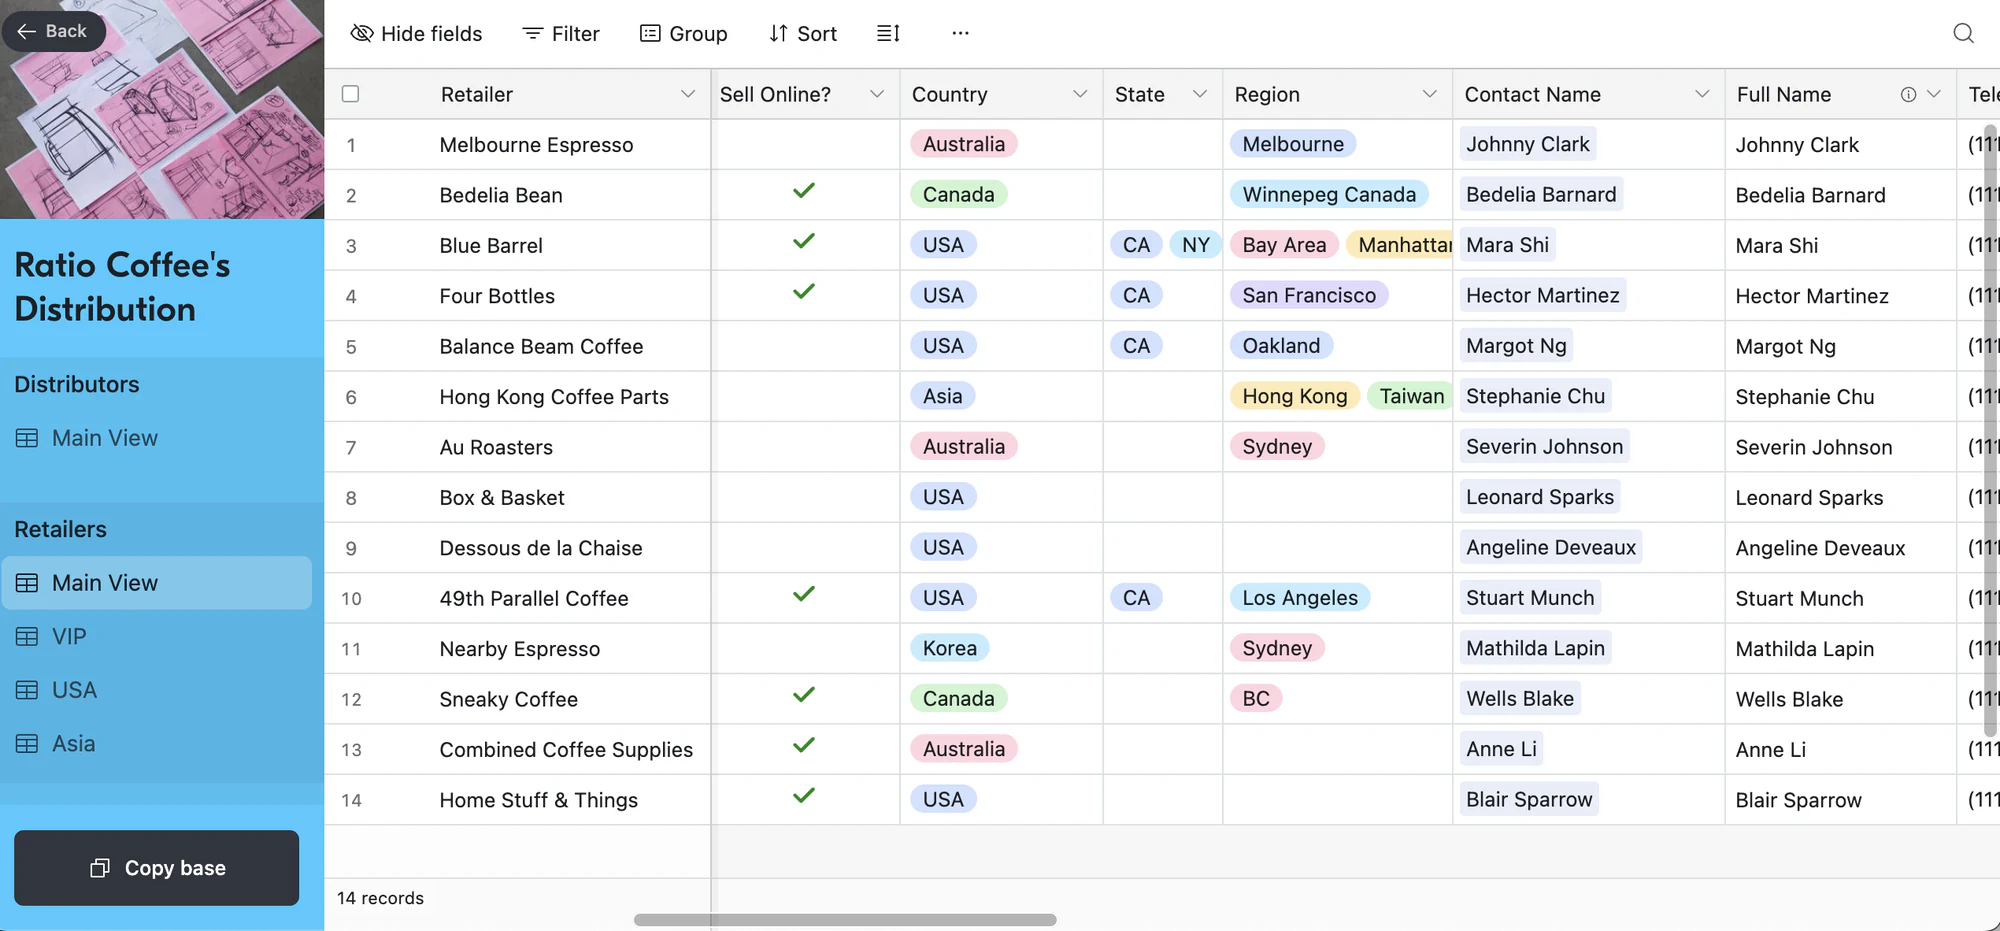This screenshot has height=931, width=2000.
Task: Click the VIP view grid icon
Action: (x=27, y=636)
